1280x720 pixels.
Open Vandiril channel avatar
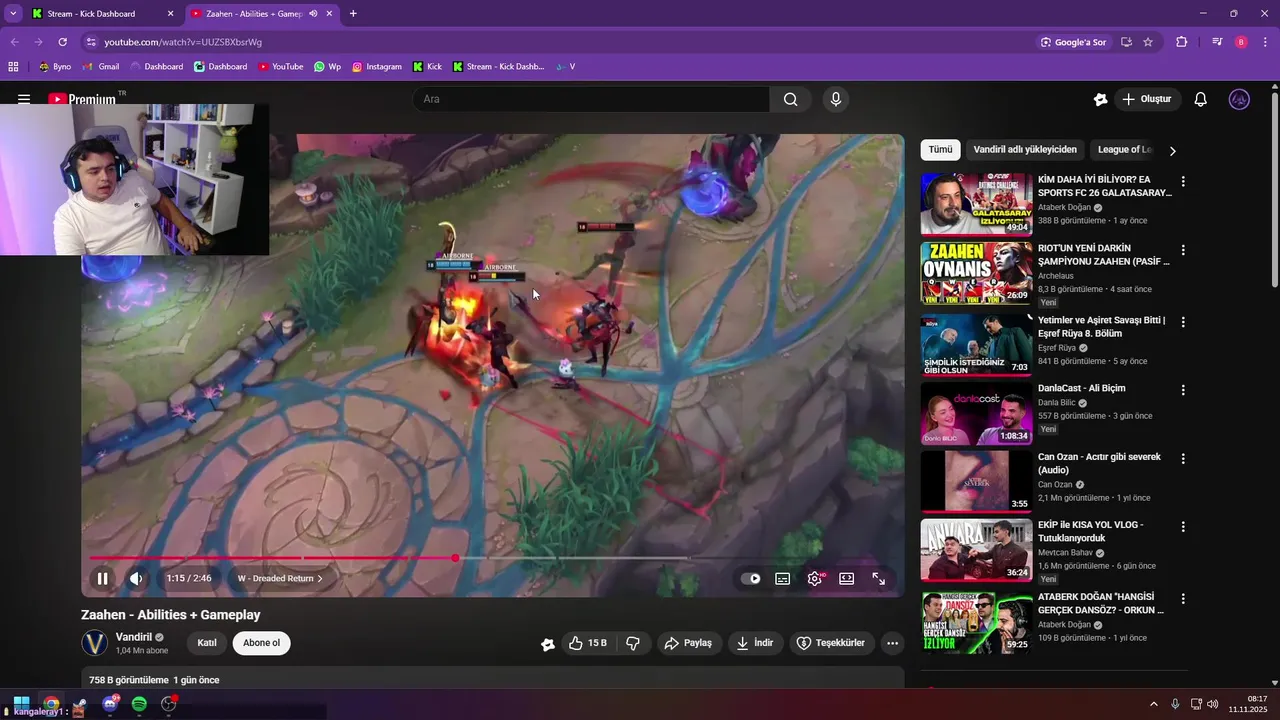point(95,643)
